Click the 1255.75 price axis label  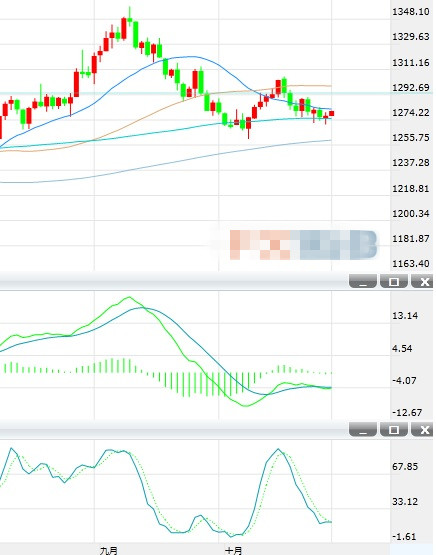click(x=411, y=138)
